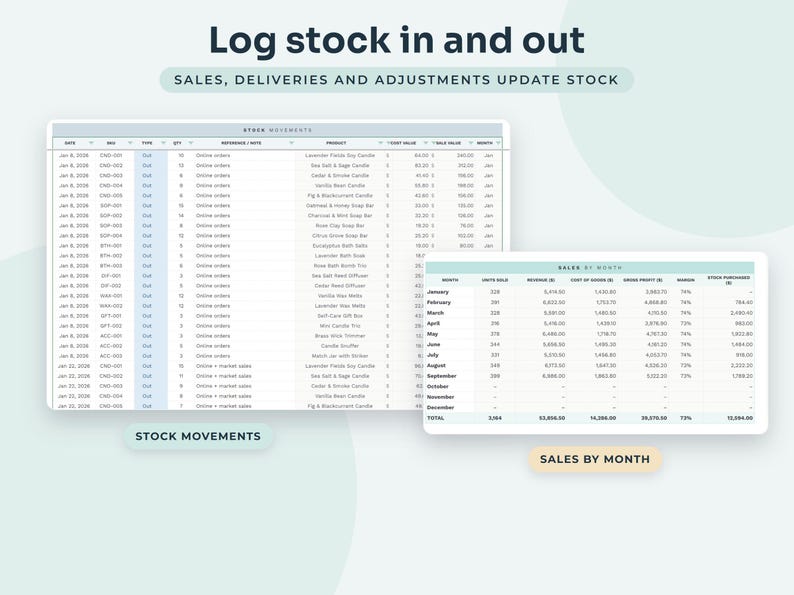This screenshot has width=794, height=595.
Task: Select the Lavender Fields Soy Candle cell for Jan 8
Action: click(x=340, y=155)
